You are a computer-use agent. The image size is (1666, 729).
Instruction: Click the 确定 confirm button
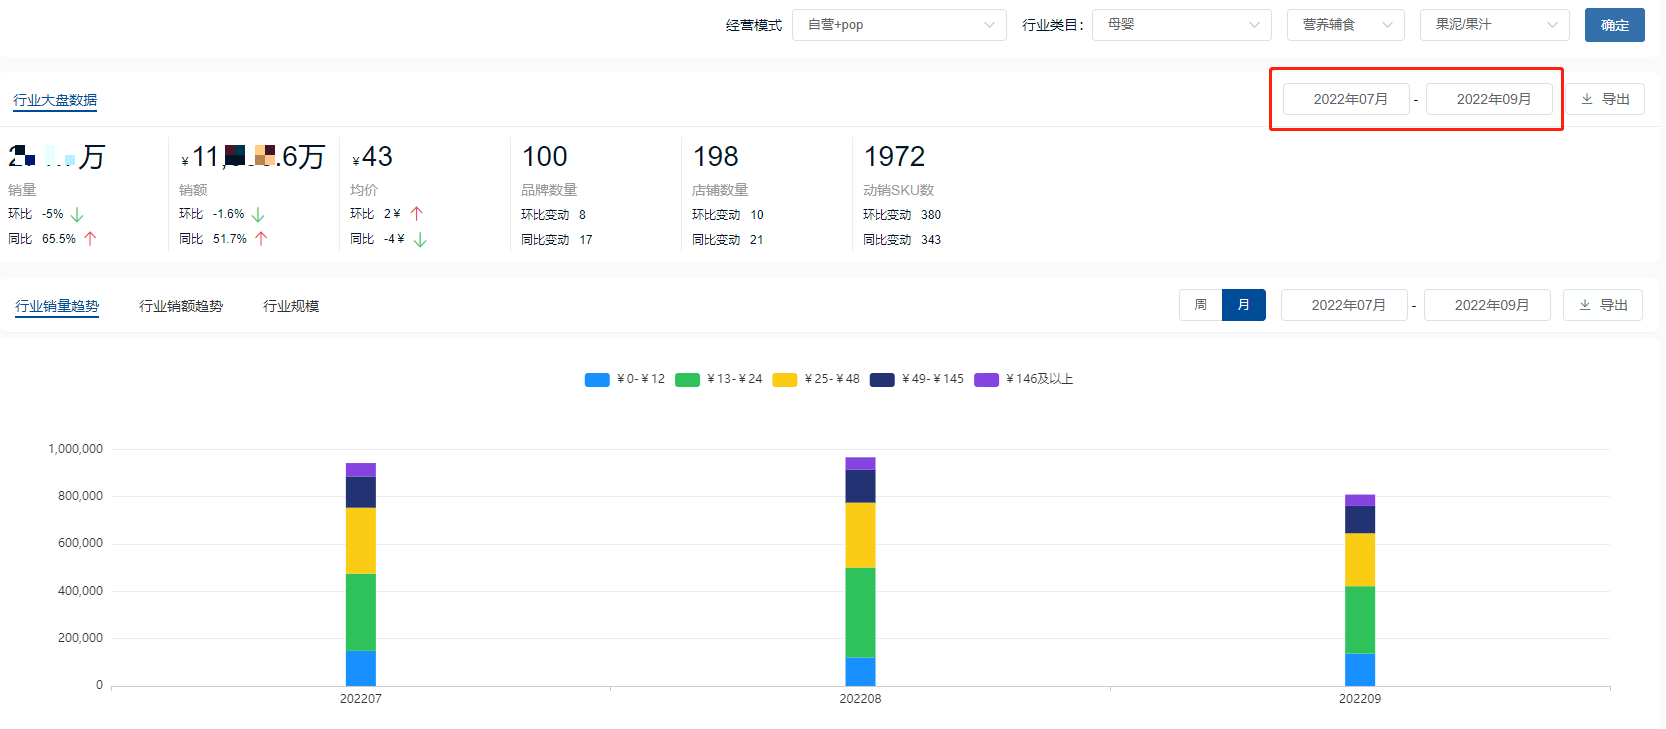click(x=1614, y=25)
